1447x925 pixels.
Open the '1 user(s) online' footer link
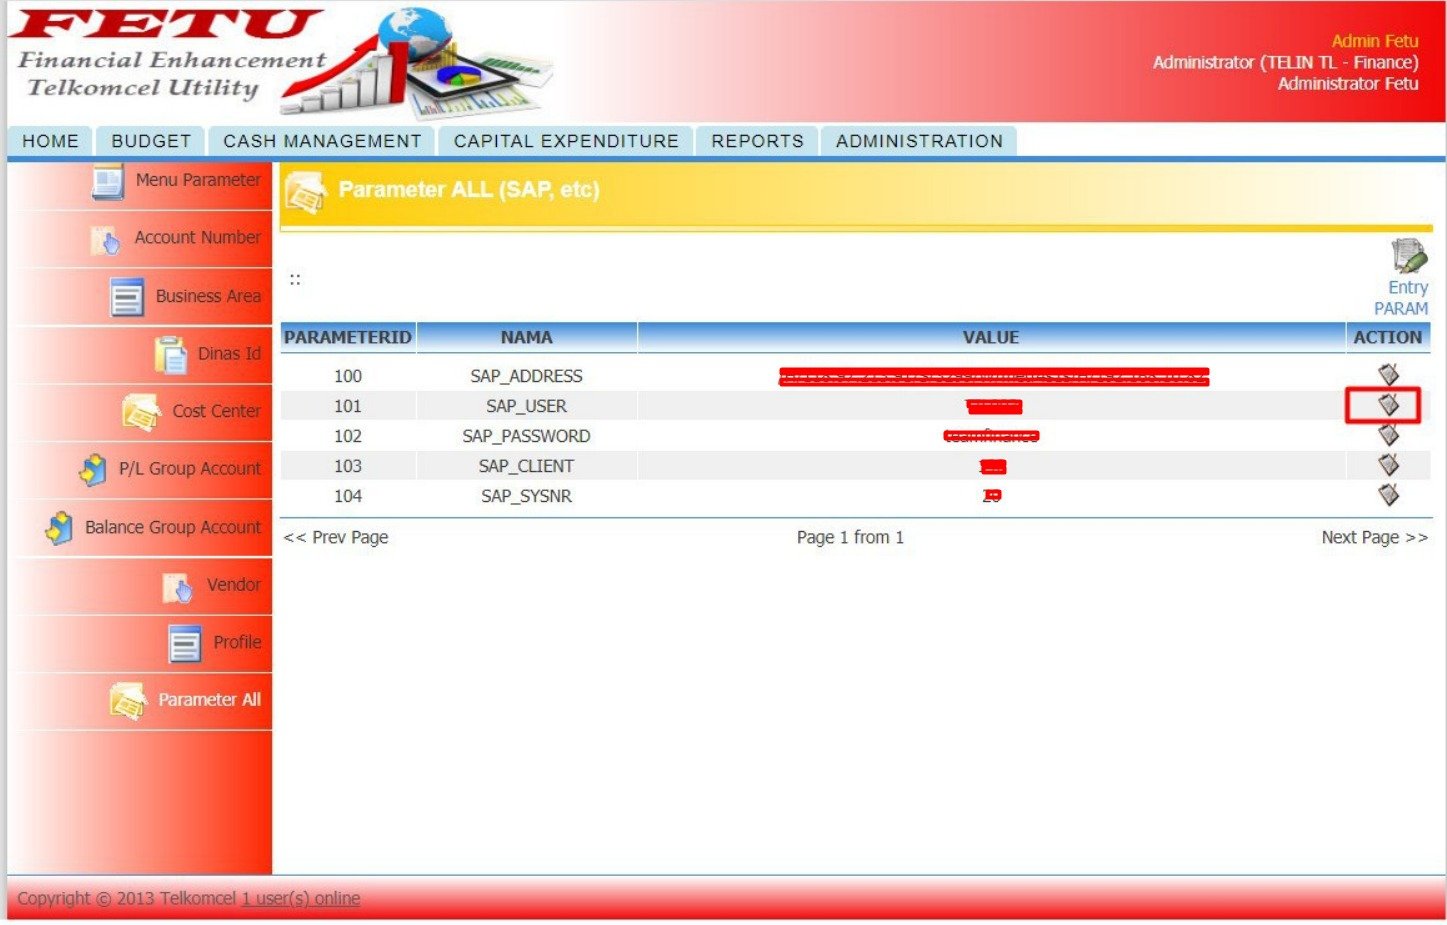point(301,898)
